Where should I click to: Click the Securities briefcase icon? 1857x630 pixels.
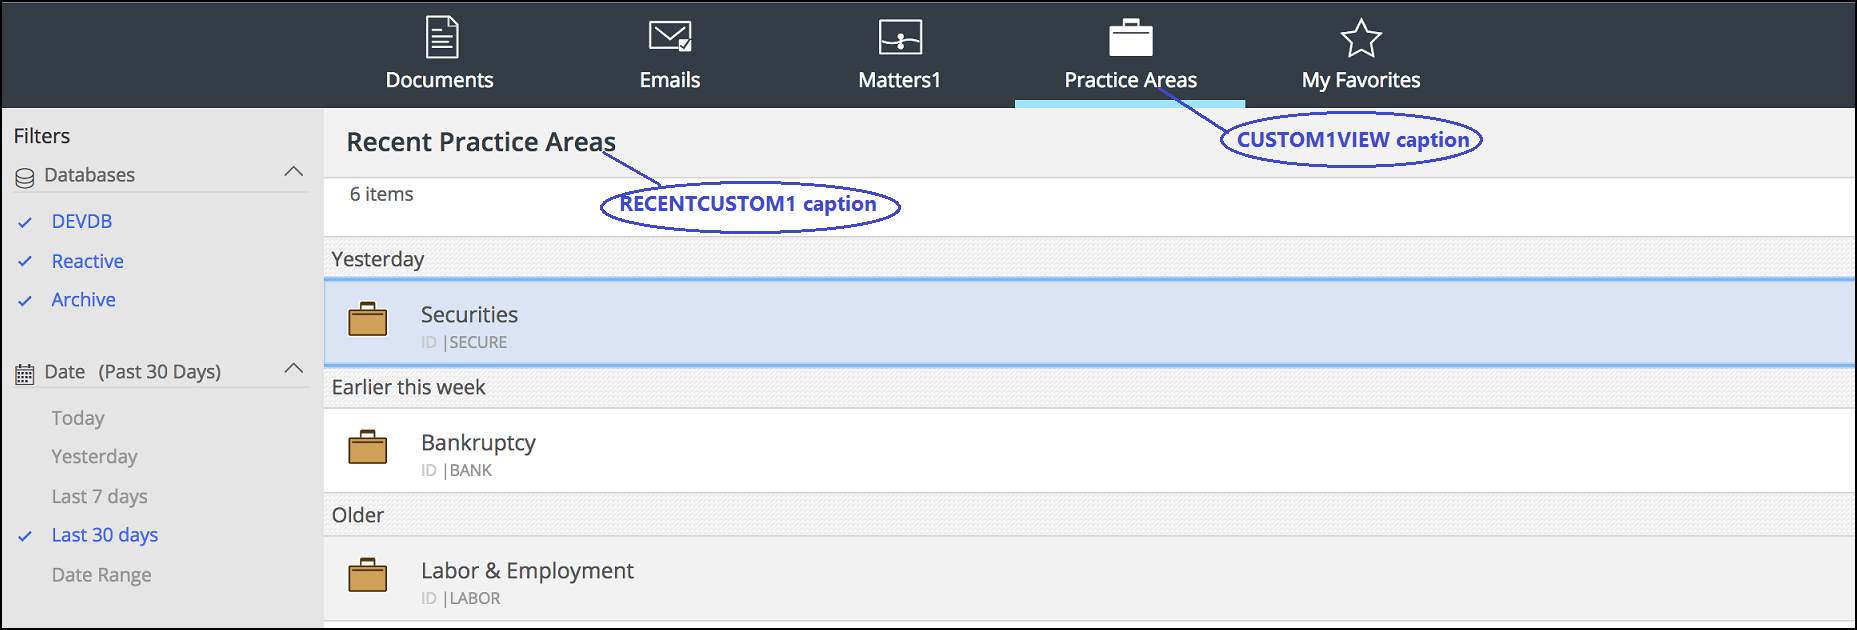tap(368, 320)
